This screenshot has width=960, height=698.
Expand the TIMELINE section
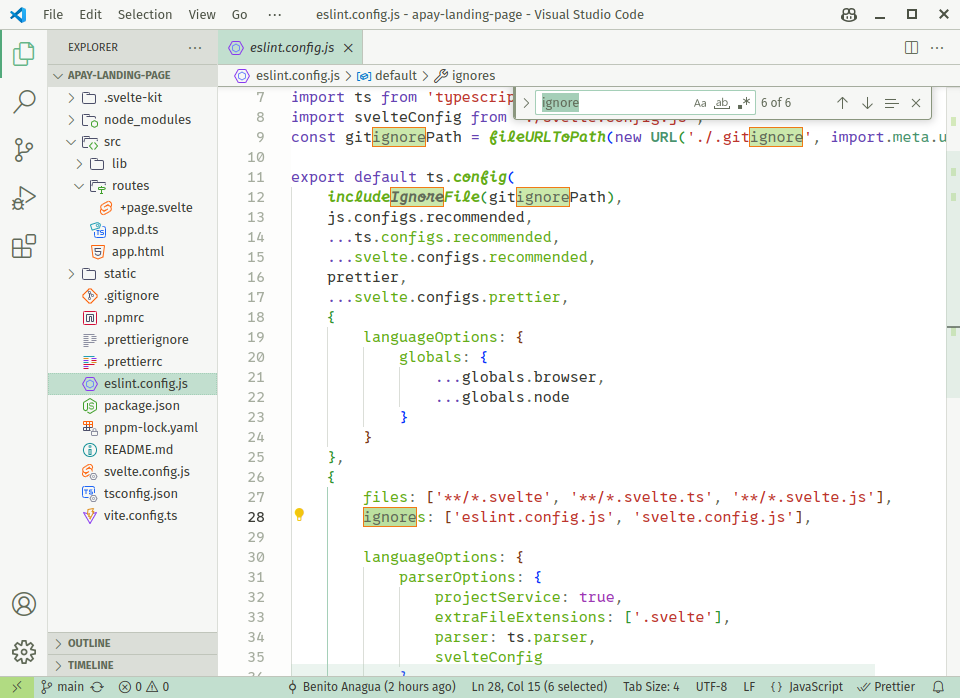coord(132,666)
